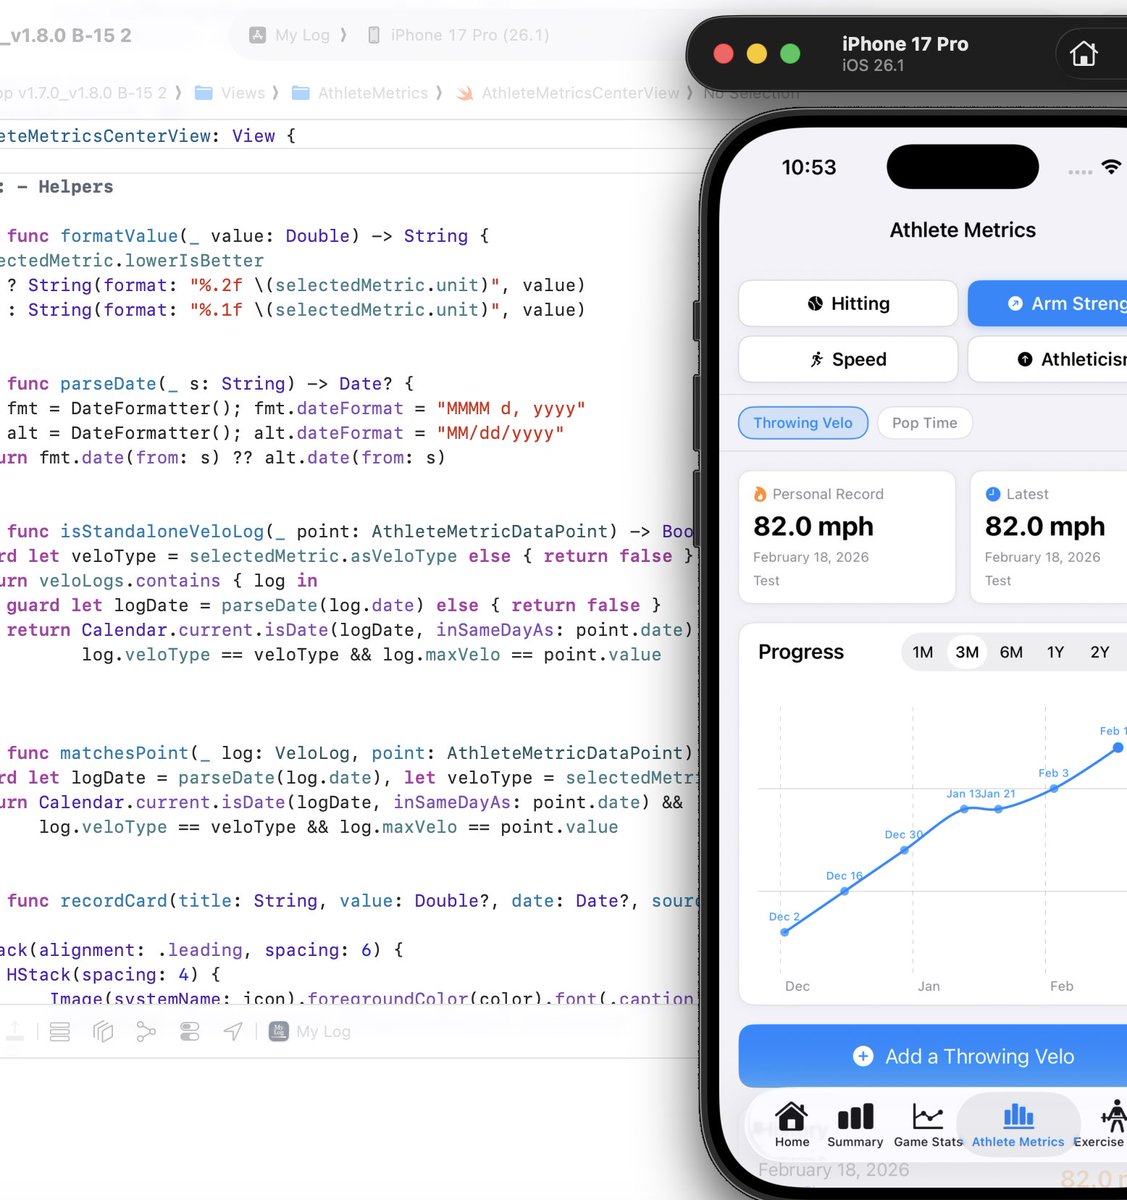The width and height of the screenshot is (1127, 1200).
Task: Switch to the Game Stats tab
Action: 928,1124
